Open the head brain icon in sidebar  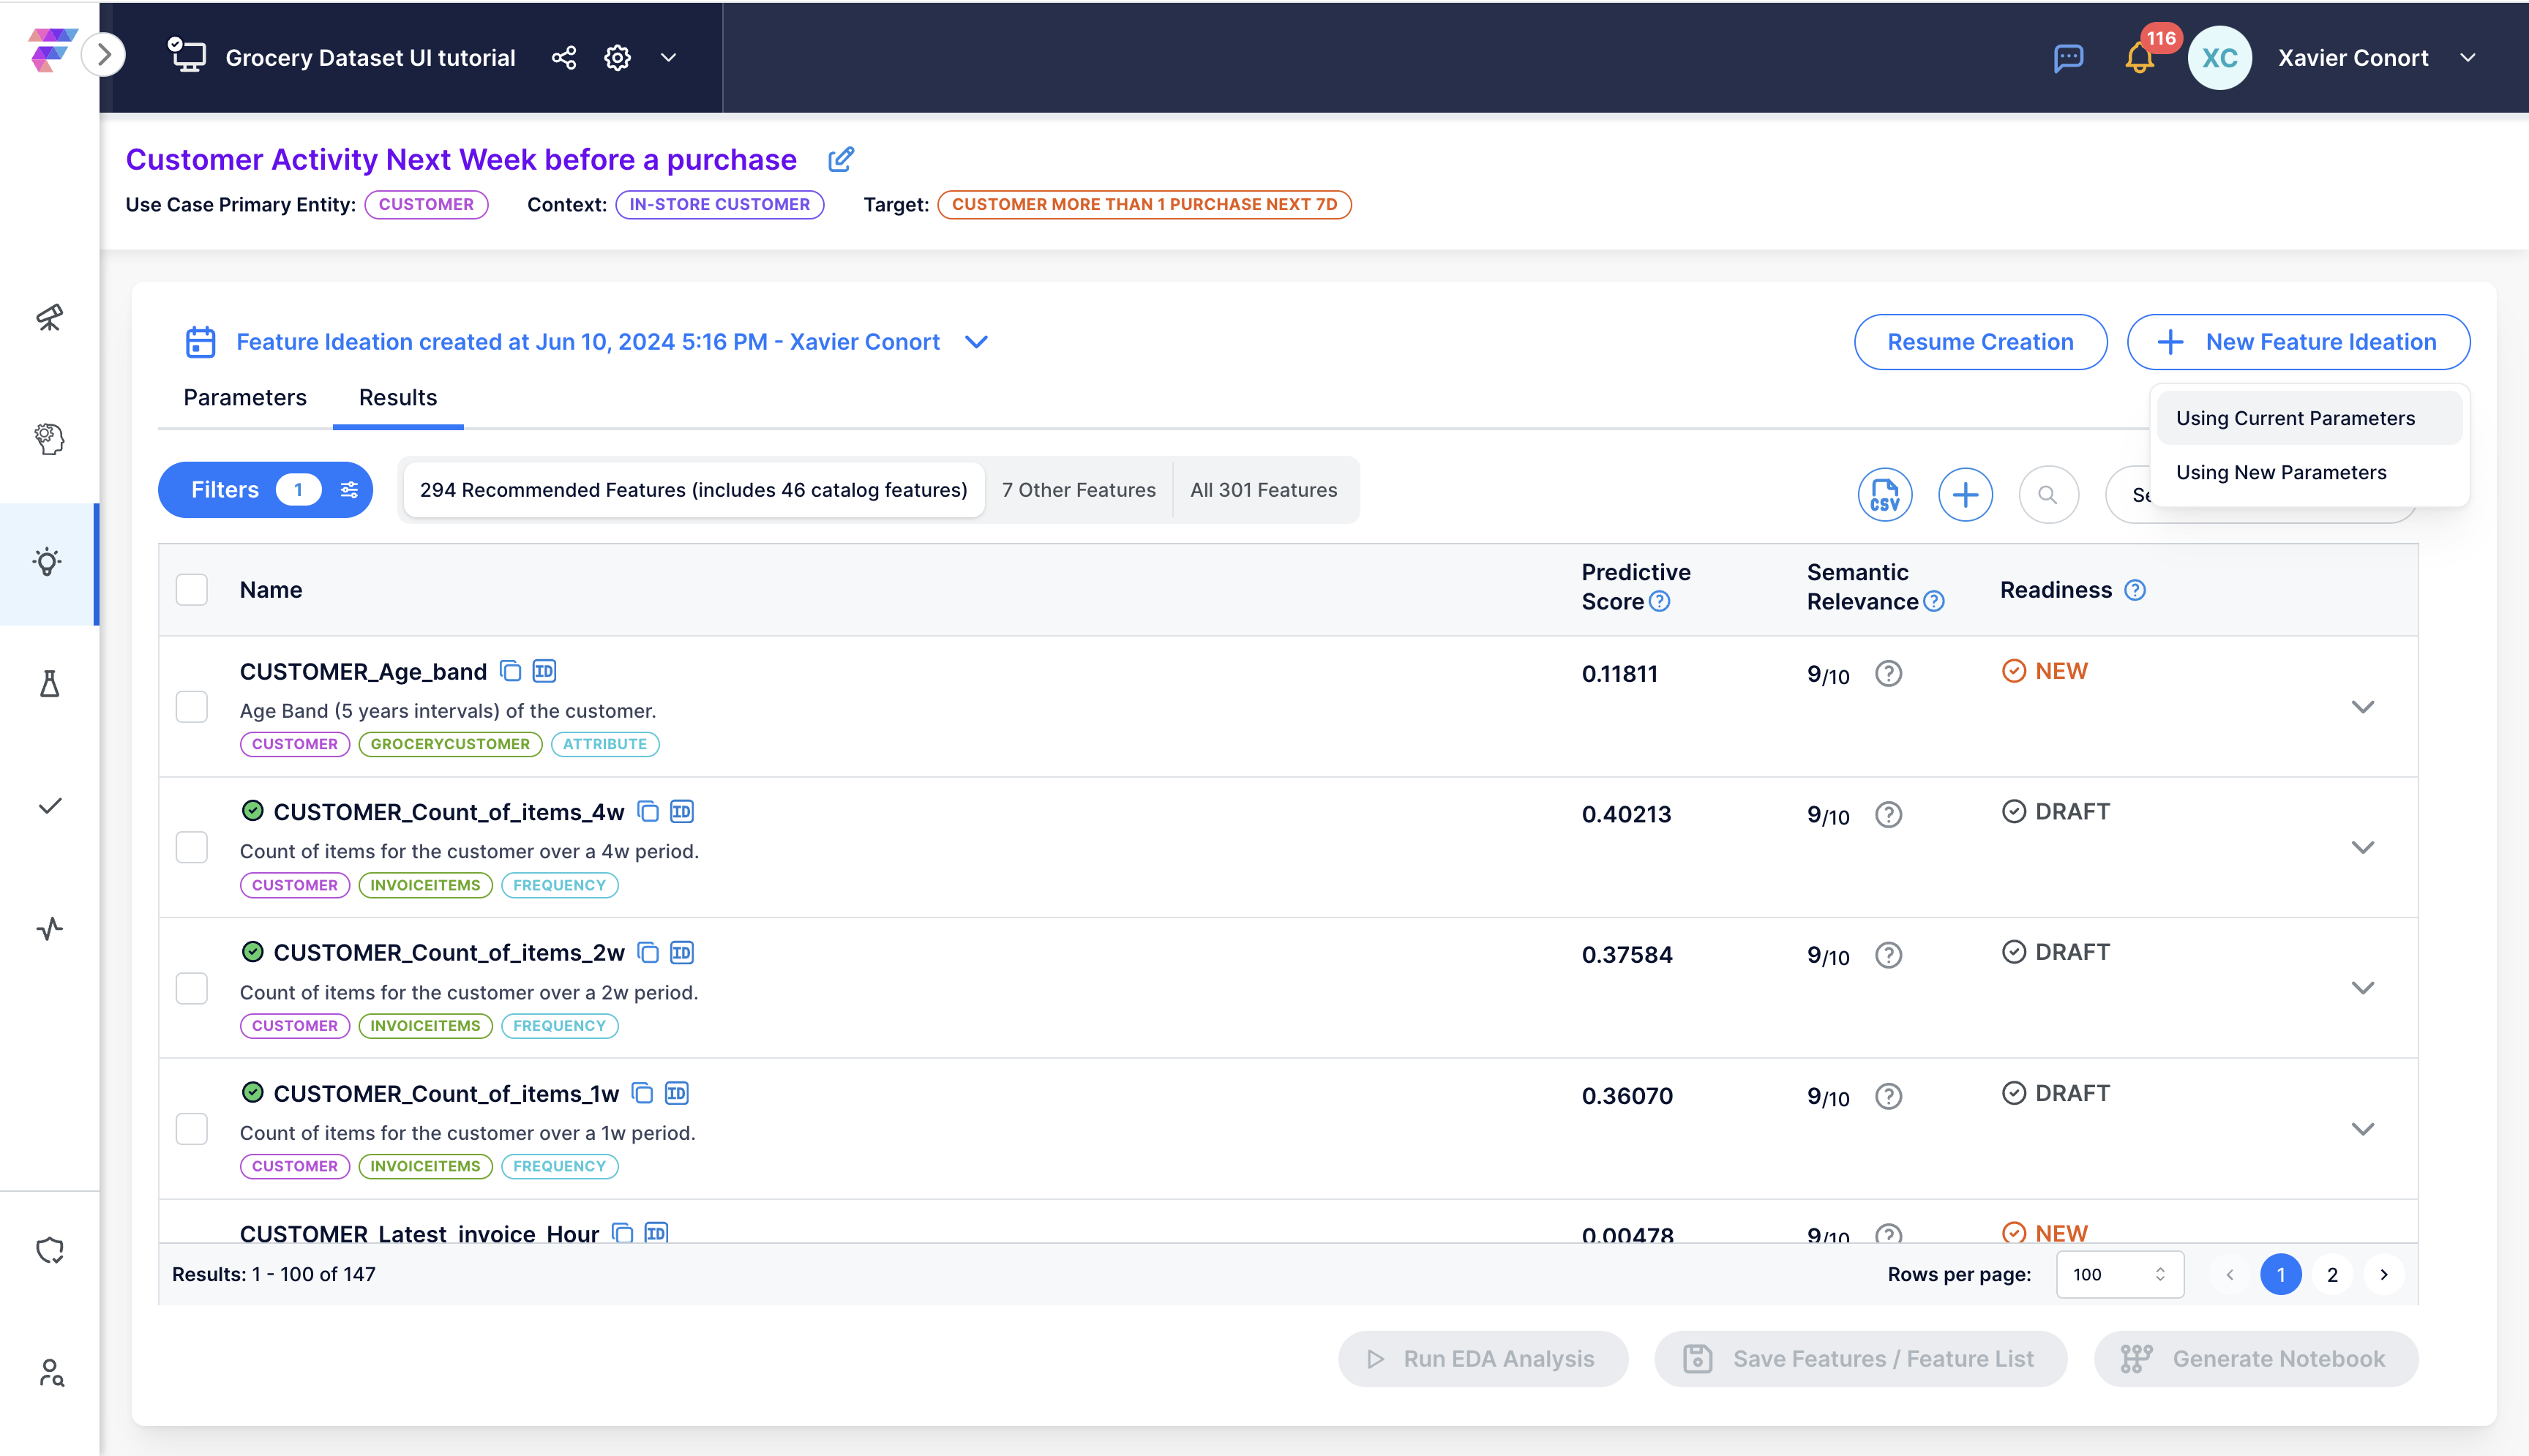pos(49,439)
